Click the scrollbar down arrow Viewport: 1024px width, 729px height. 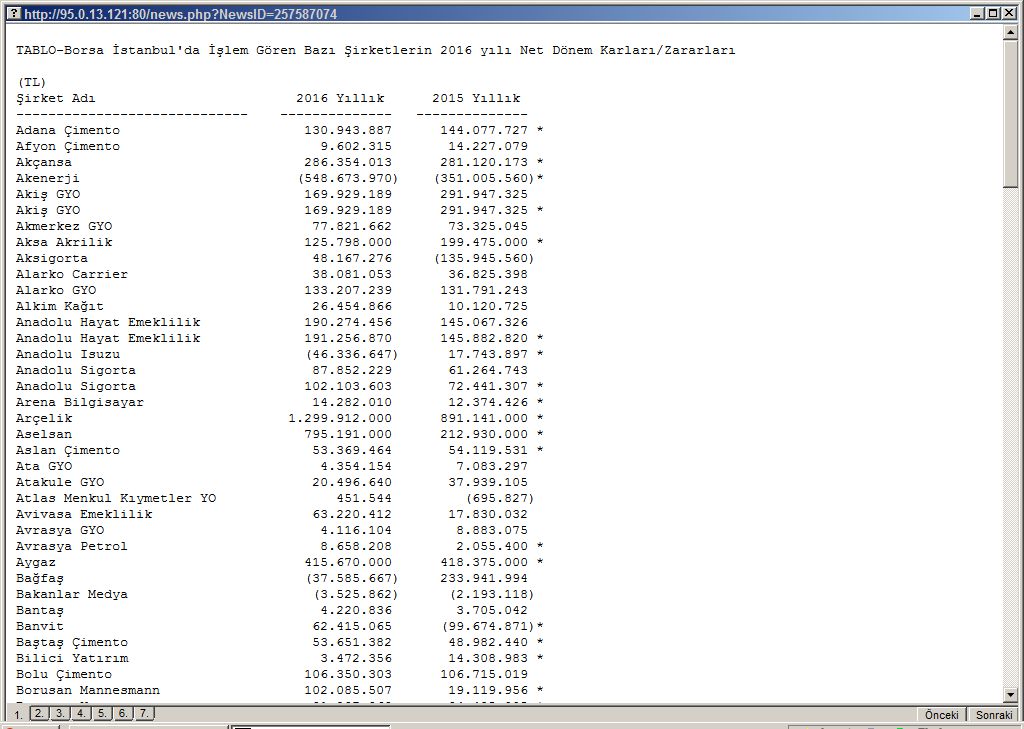click(1010, 695)
